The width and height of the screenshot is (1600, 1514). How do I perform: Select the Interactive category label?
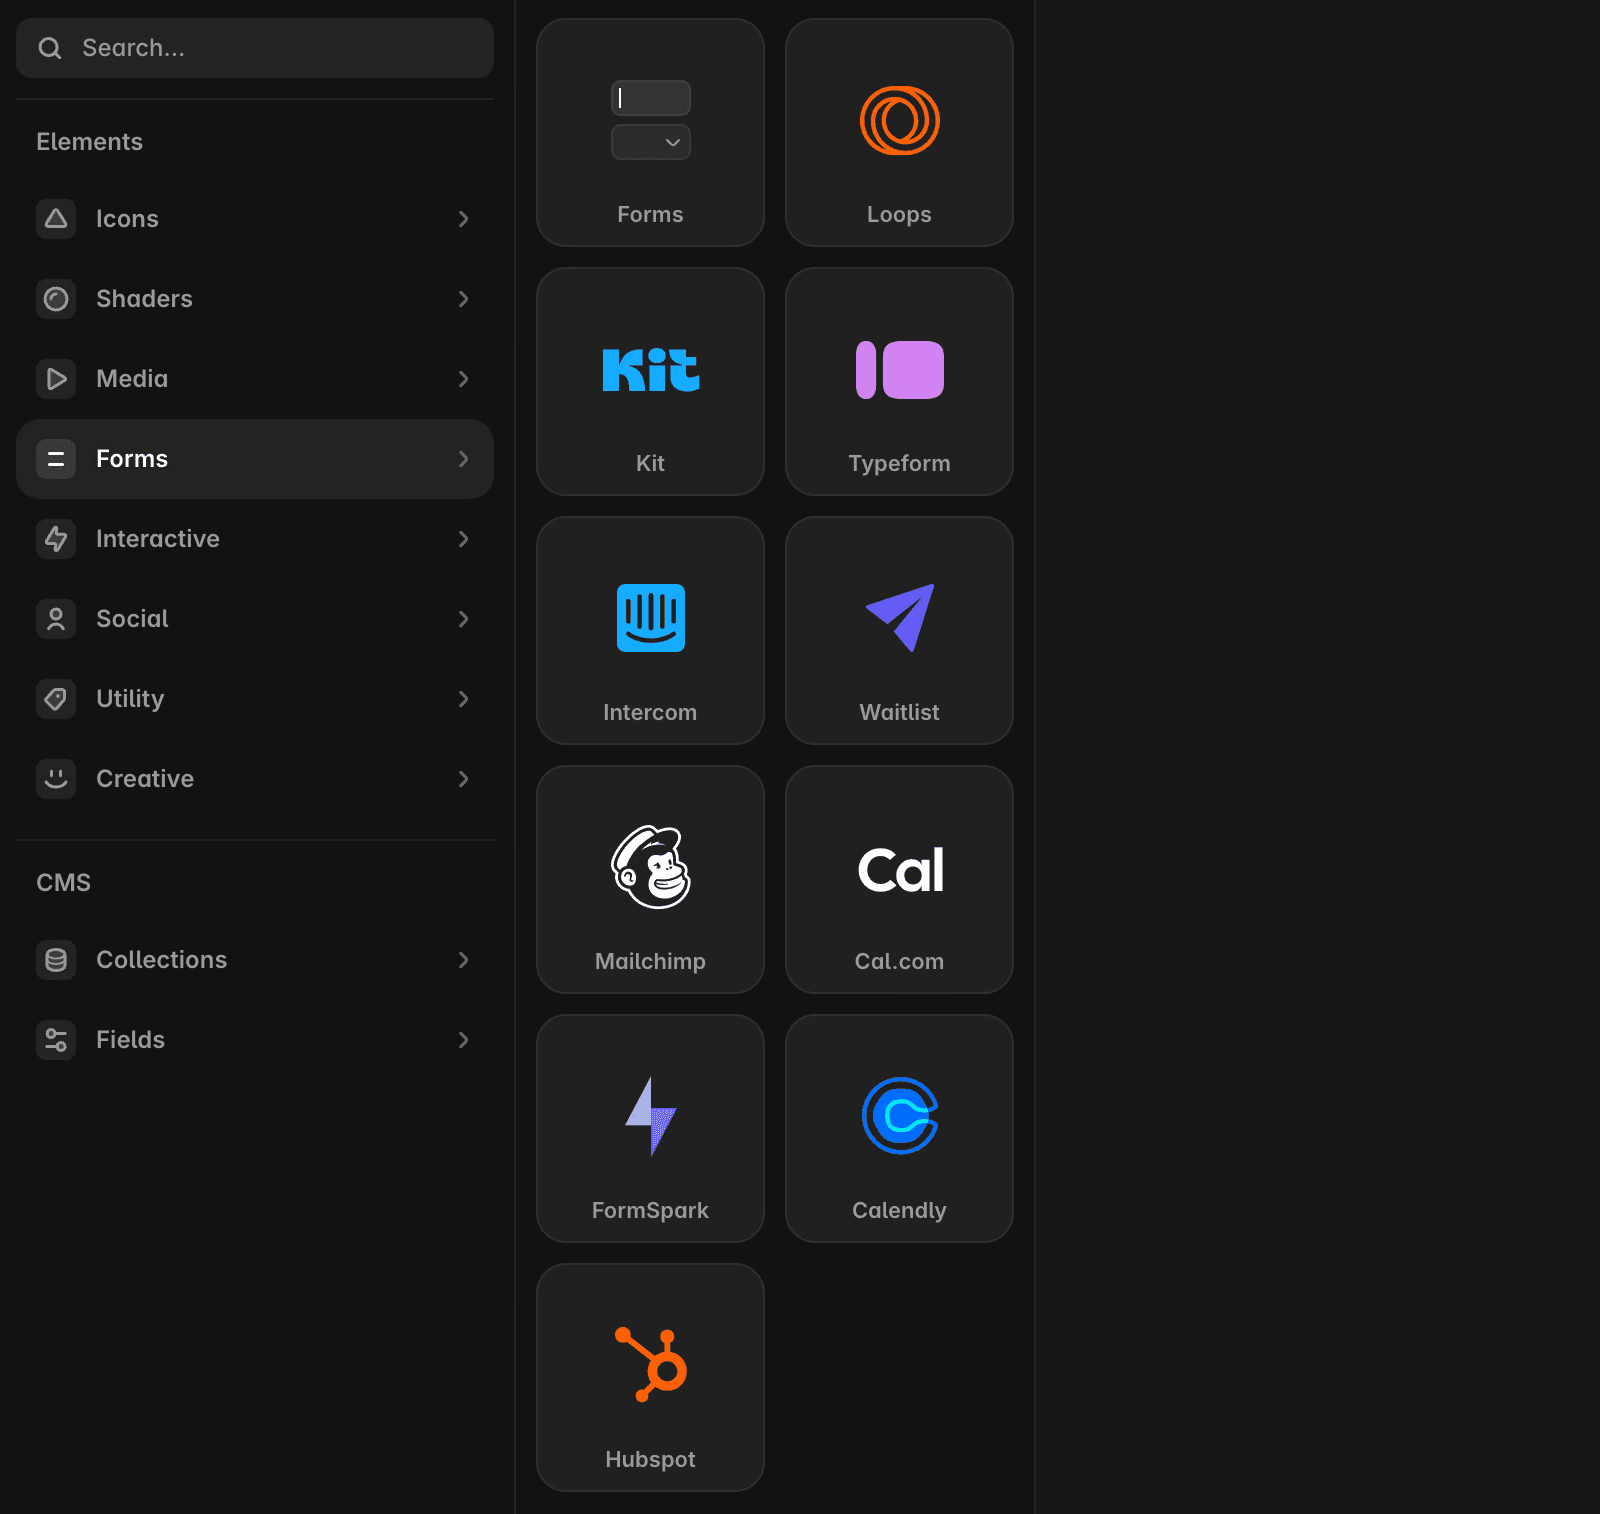pos(158,539)
